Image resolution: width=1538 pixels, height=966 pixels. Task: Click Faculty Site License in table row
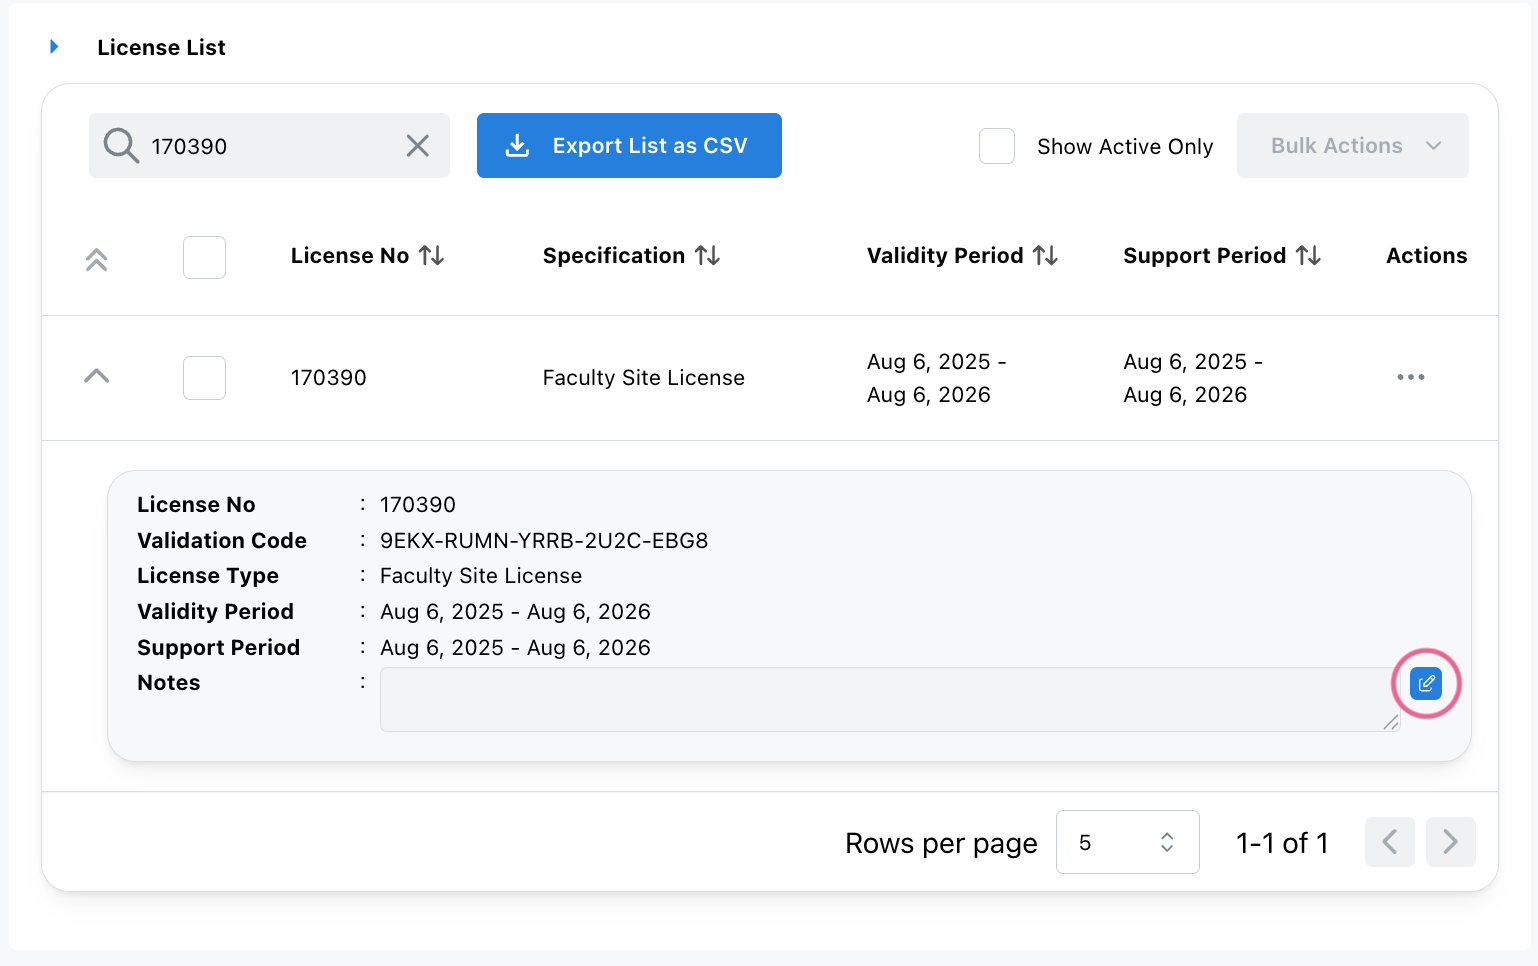click(x=644, y=378)
